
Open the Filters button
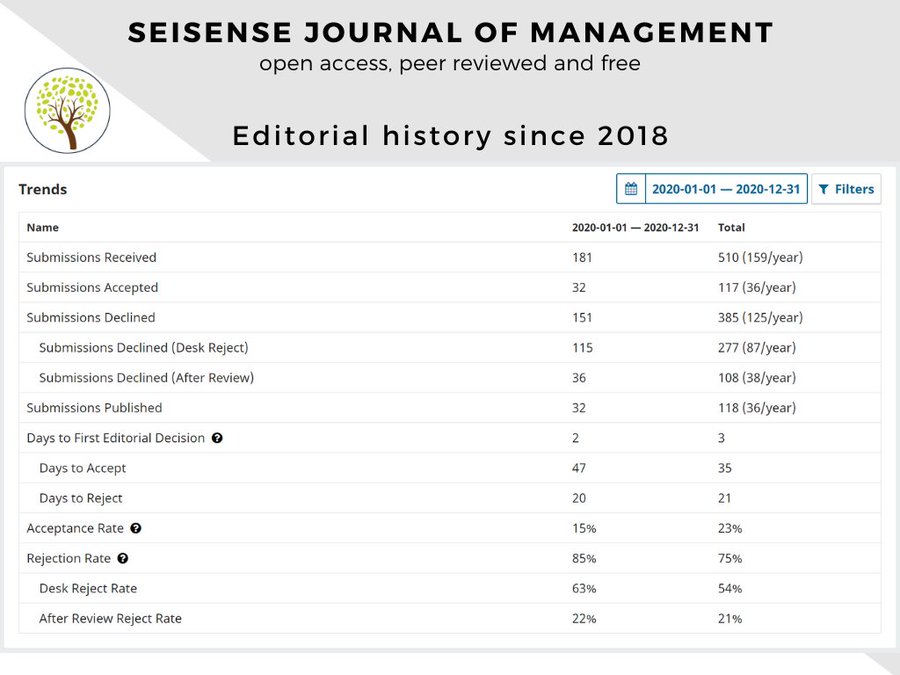(846, 189)
